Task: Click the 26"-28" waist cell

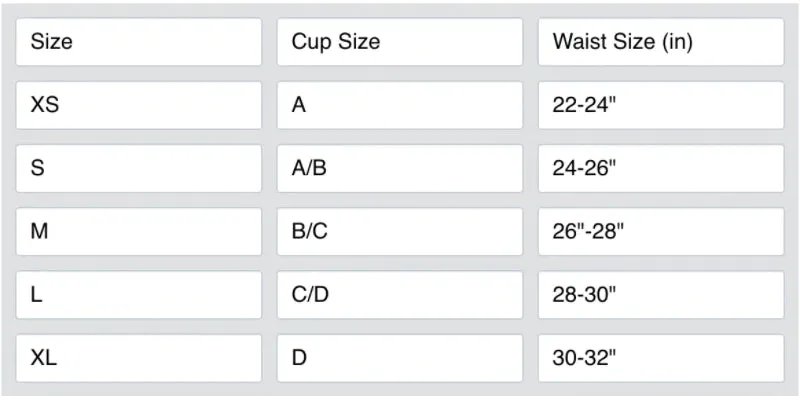Action: coord(661,232)
